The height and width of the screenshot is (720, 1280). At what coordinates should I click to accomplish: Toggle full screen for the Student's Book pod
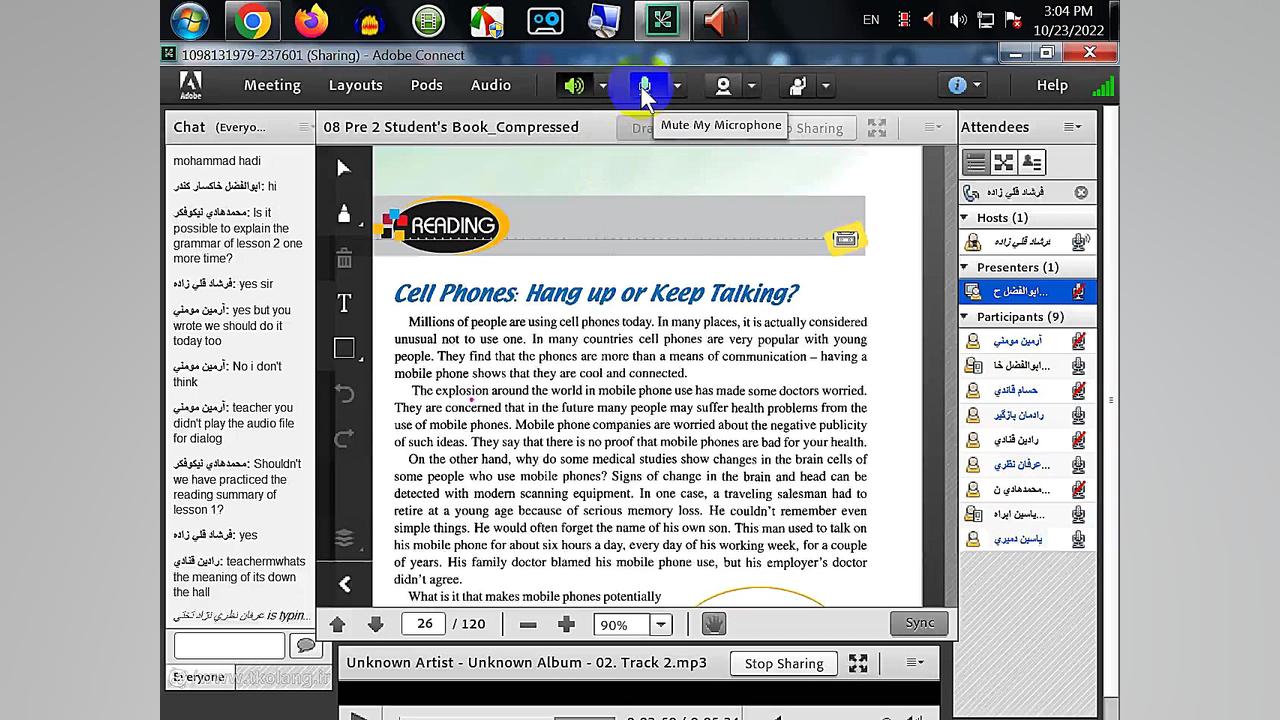(x=877, y=127)
